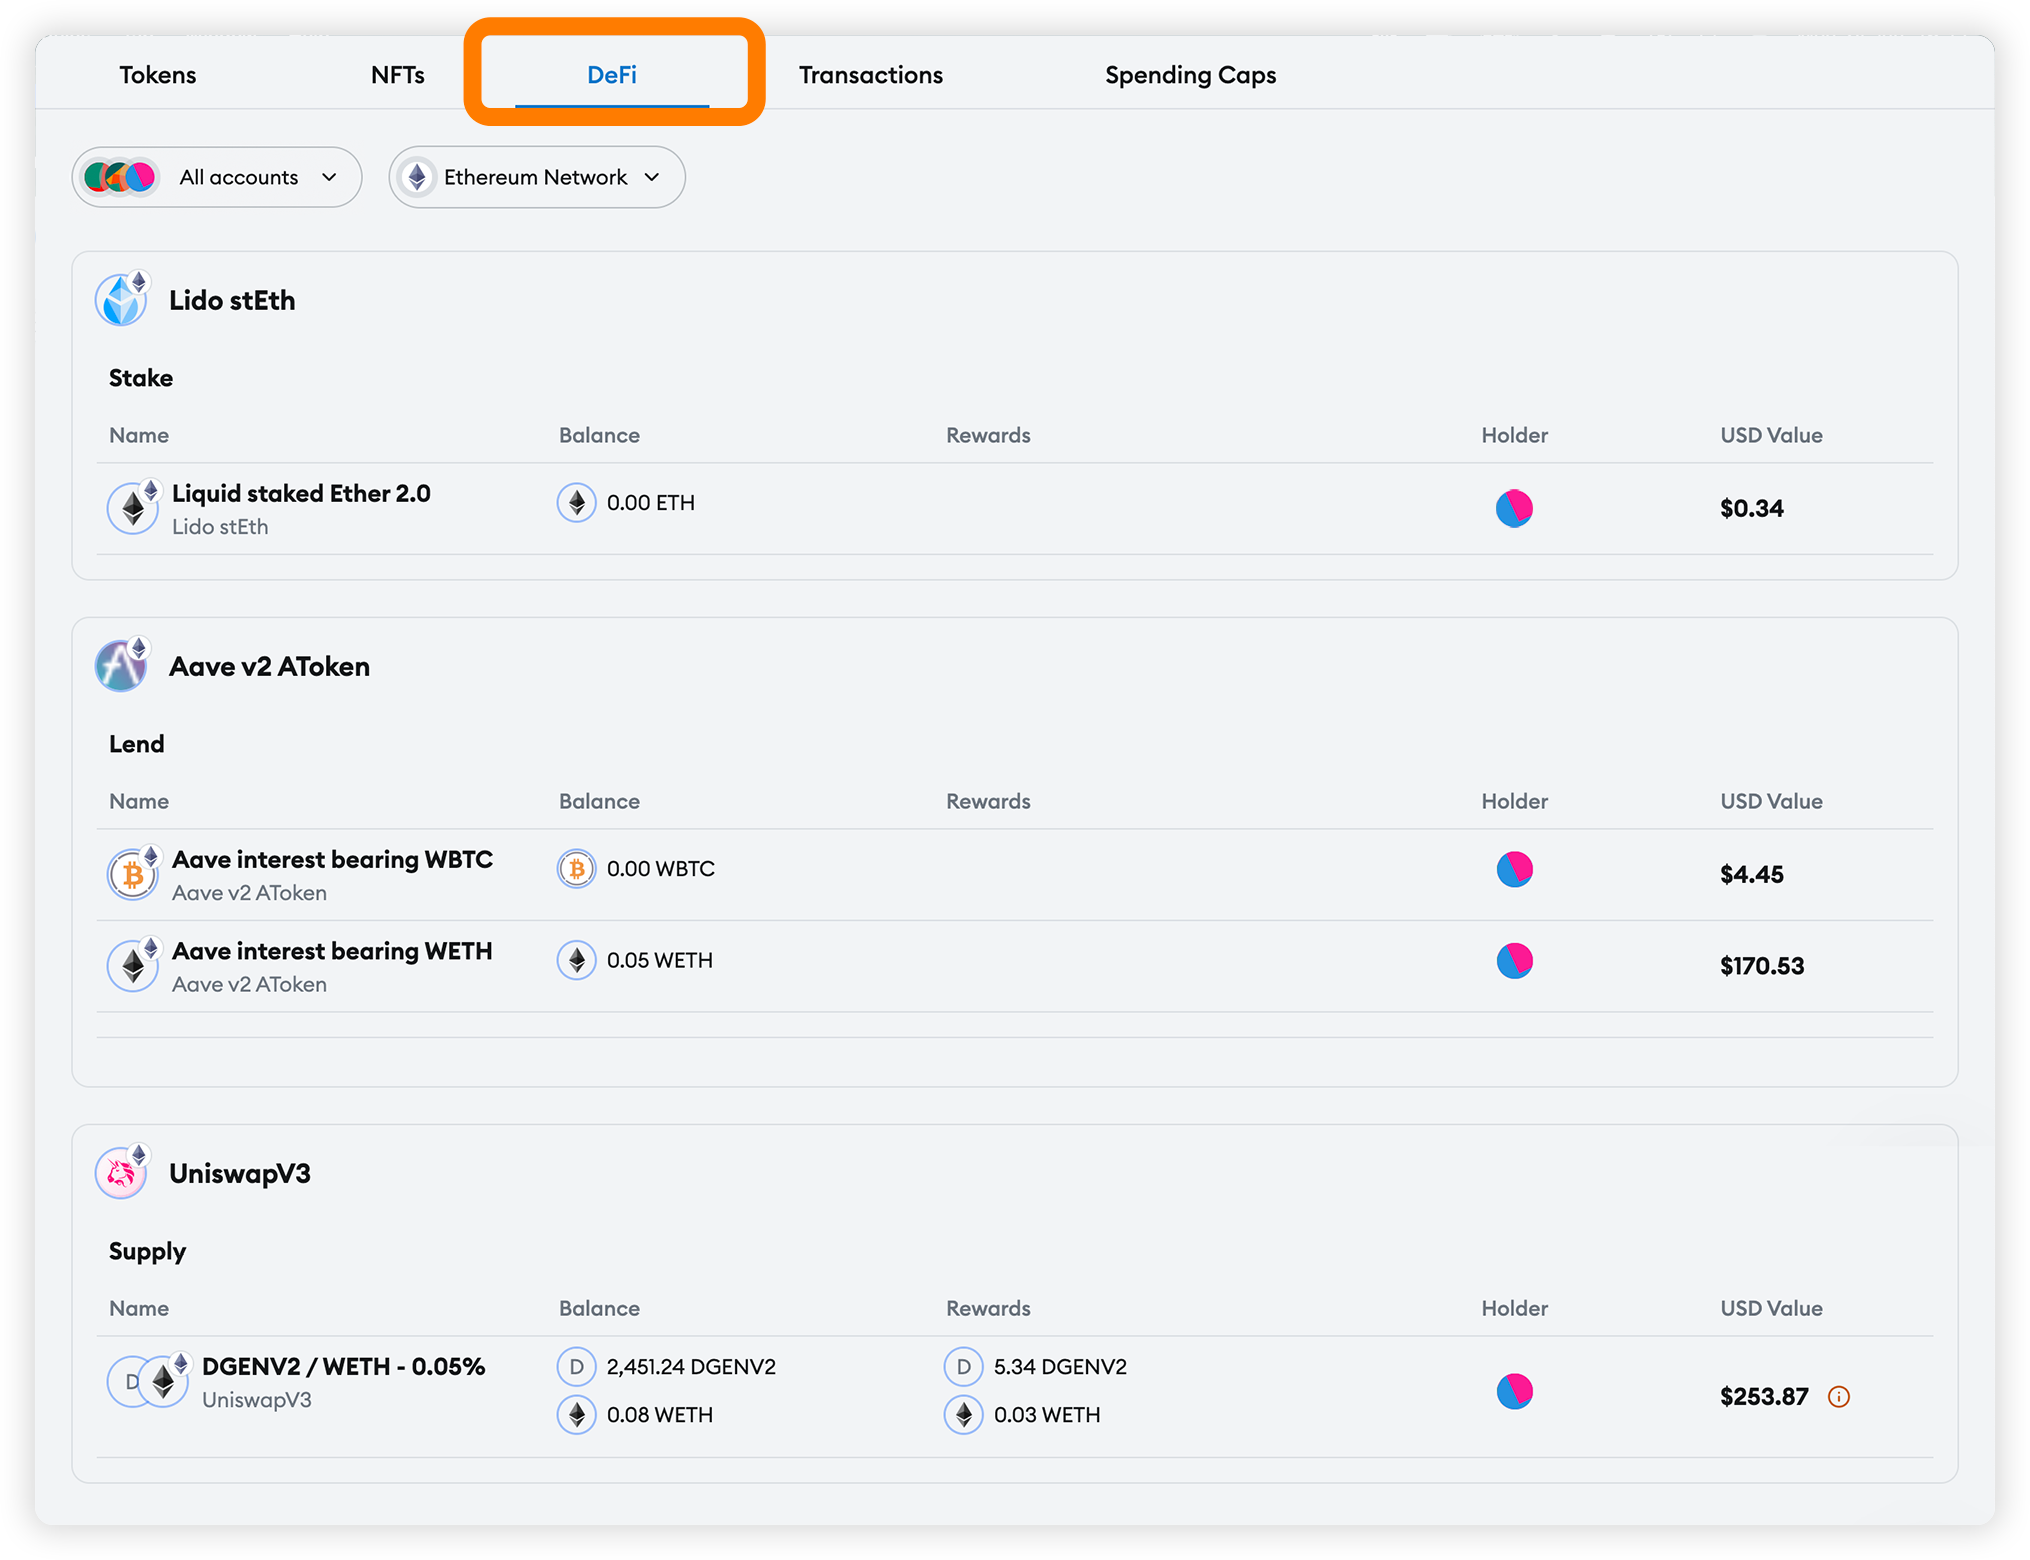Click the ETH icon beside 0.03 WETH reward
The image size is (2030, 1560).
[x=963, y=1414]
